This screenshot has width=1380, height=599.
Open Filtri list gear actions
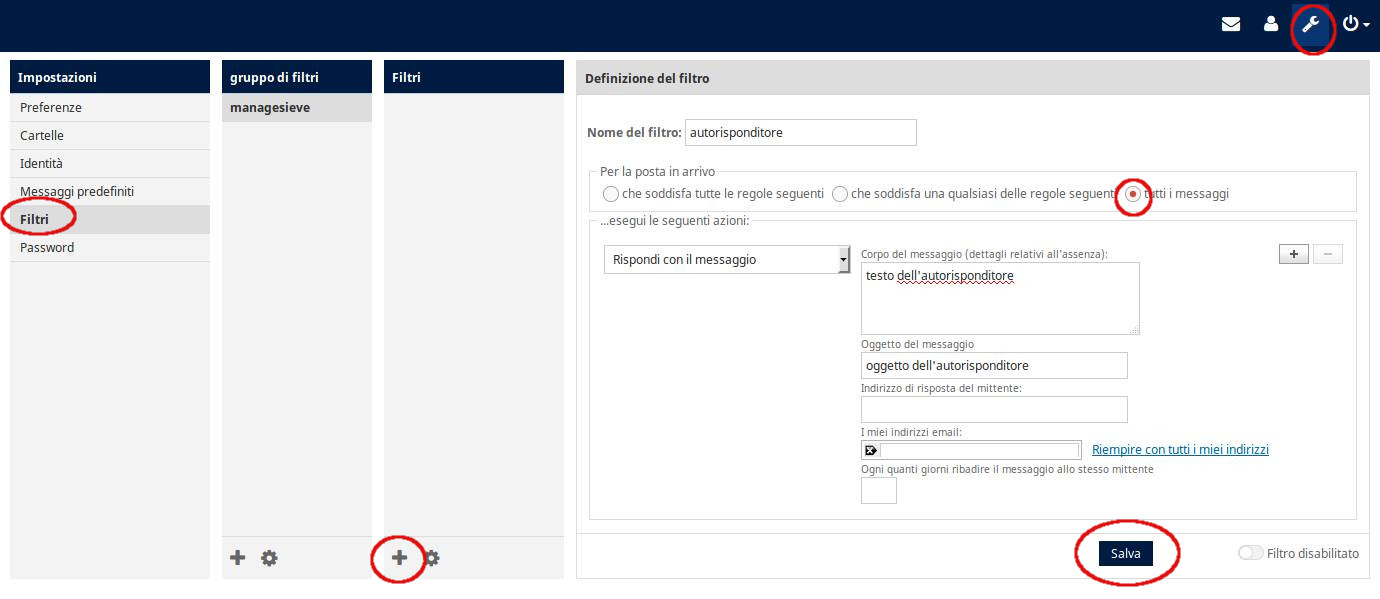(431, 558)
